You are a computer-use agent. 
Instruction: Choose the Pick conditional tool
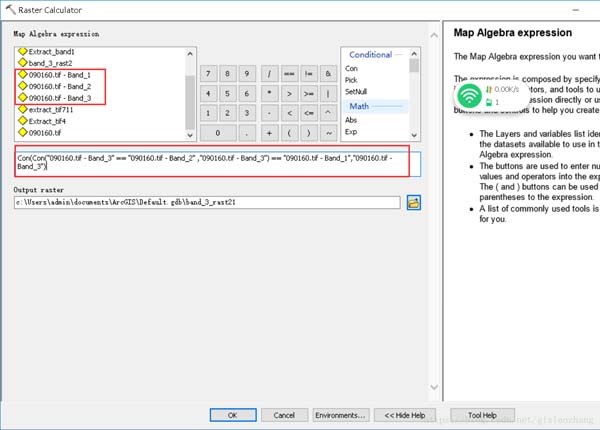pos(351,80)
